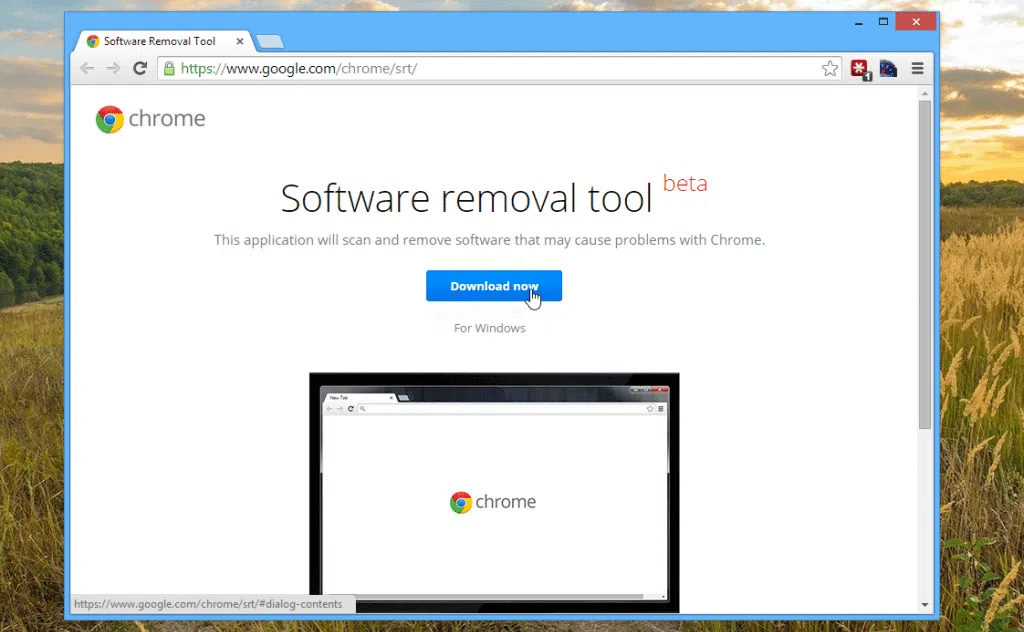The width and height of the screenshot is (1024, 632).
Task: Click the Chrome browser preview screenshot
Action: point(493,490)
